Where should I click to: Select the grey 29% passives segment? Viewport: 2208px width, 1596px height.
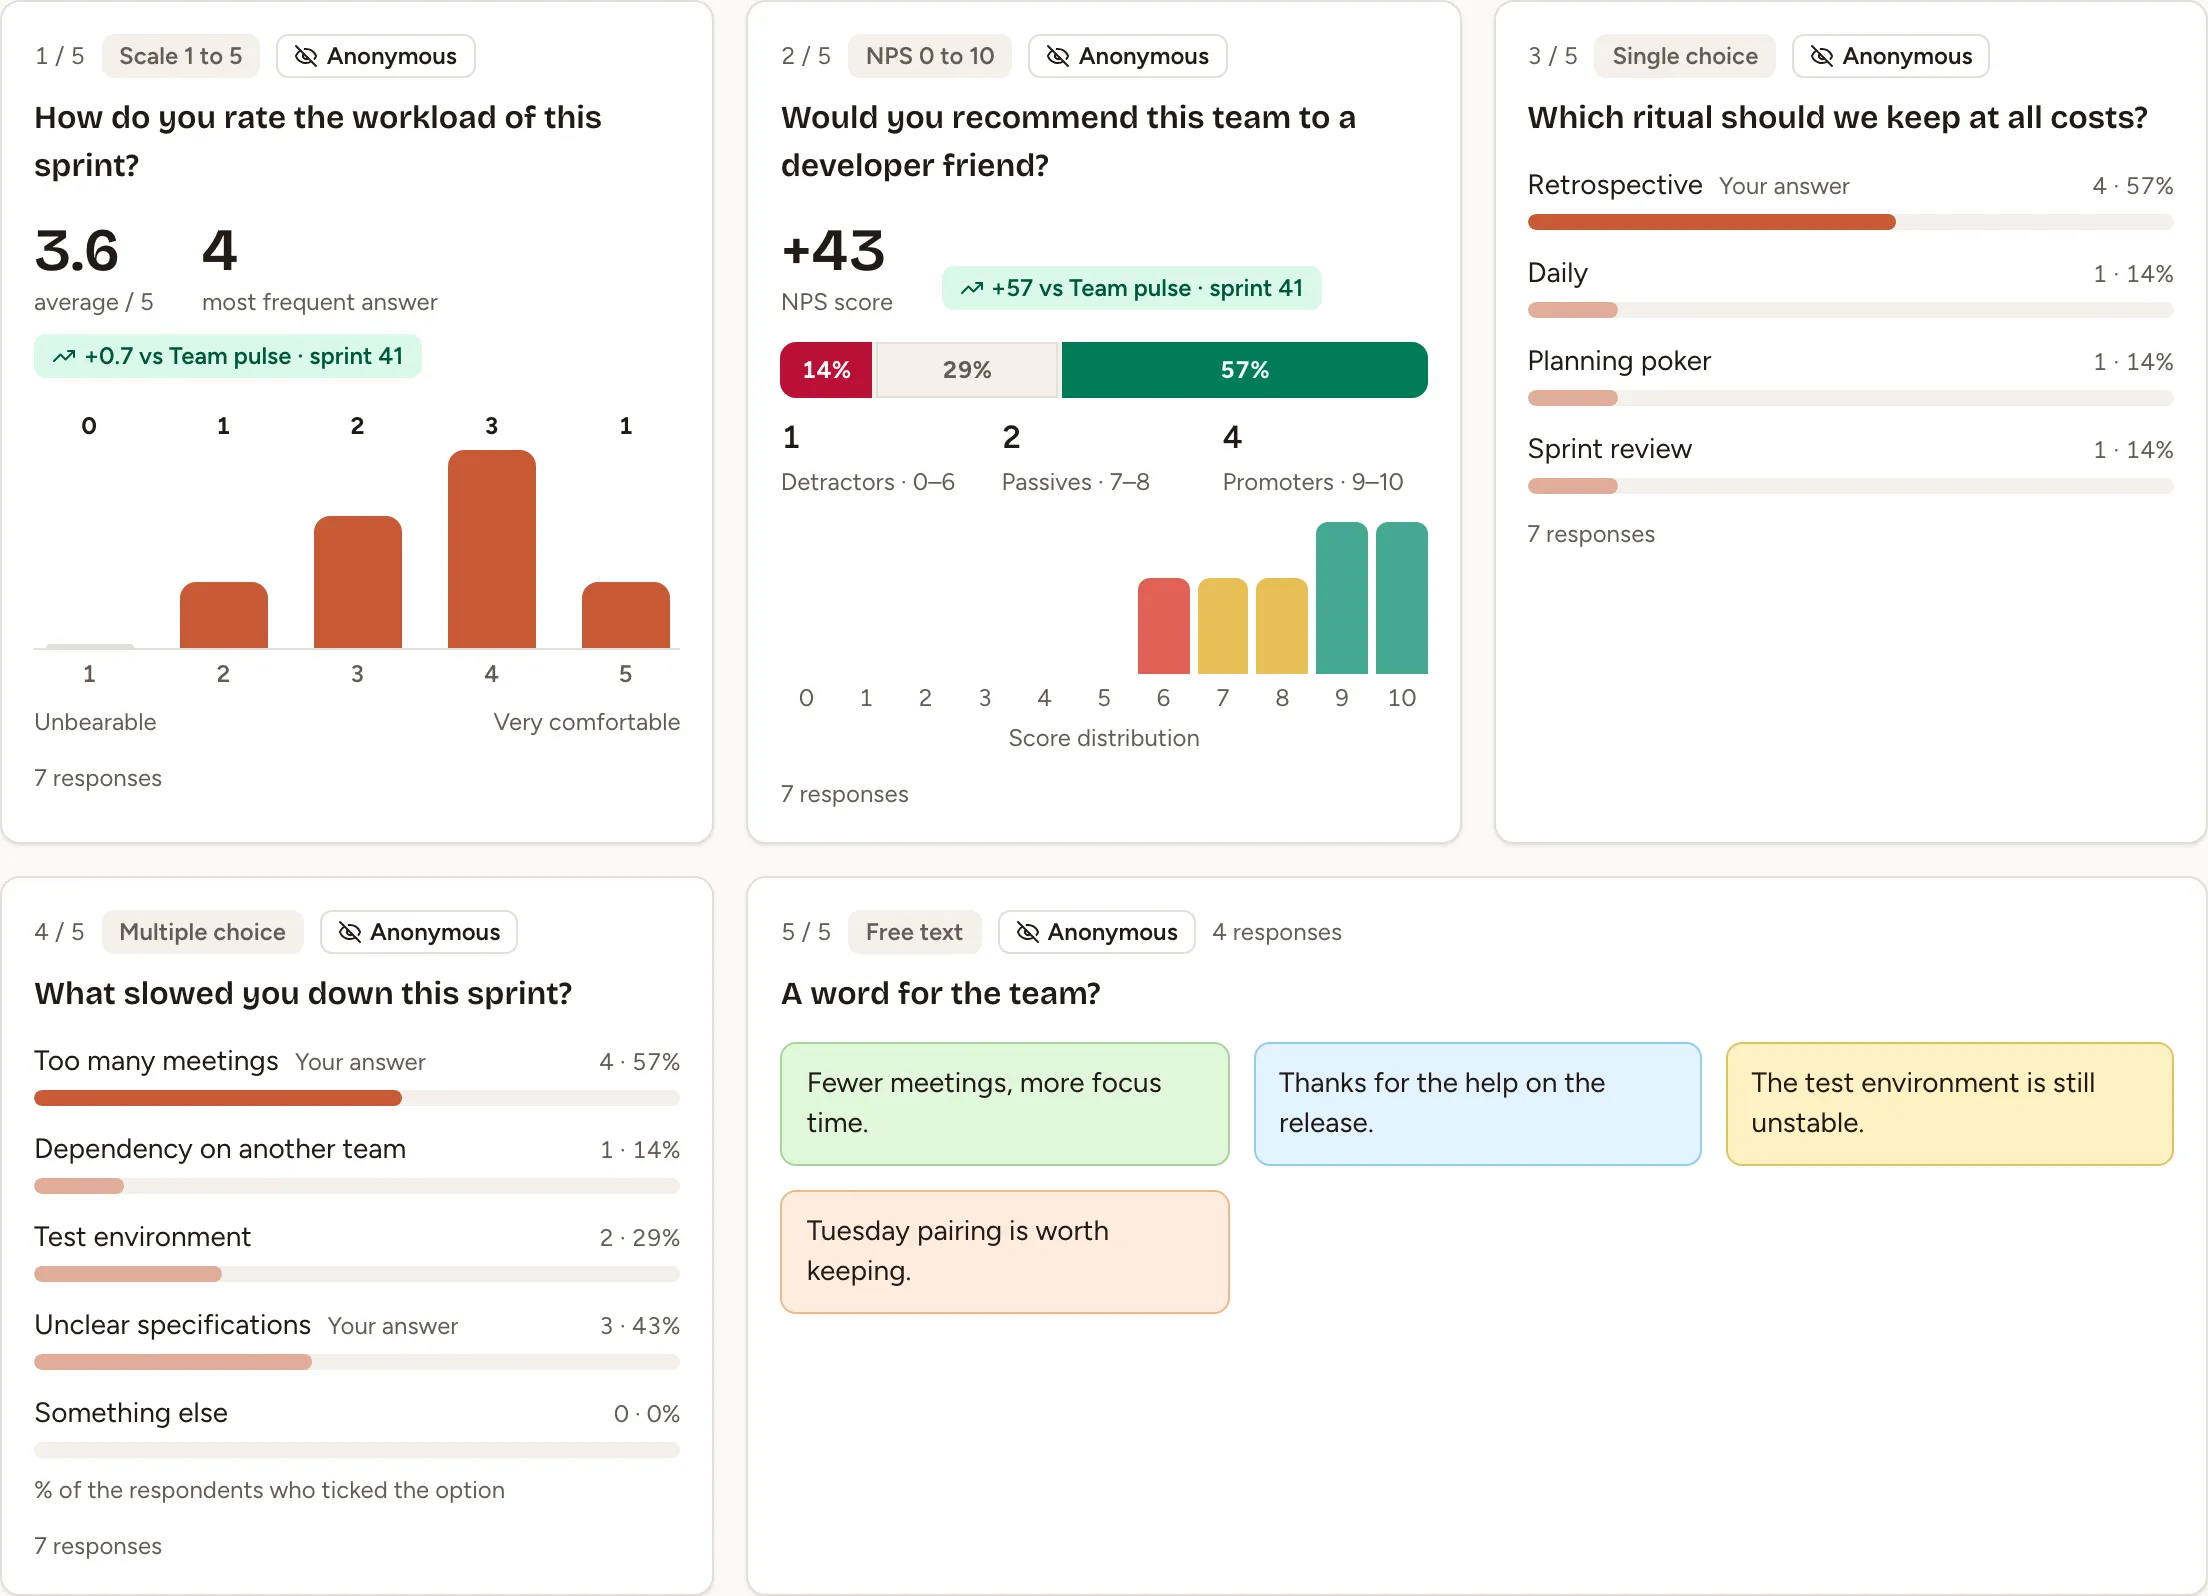(x=967, y=370)
